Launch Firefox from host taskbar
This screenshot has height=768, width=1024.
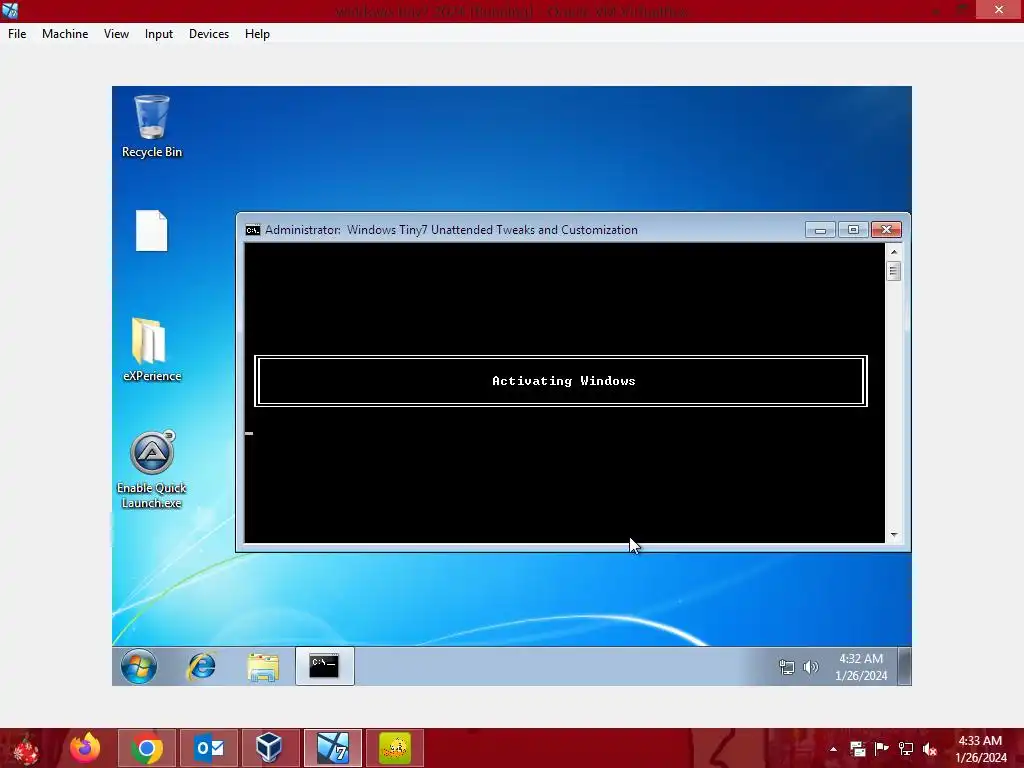click(x=85, y=748)
